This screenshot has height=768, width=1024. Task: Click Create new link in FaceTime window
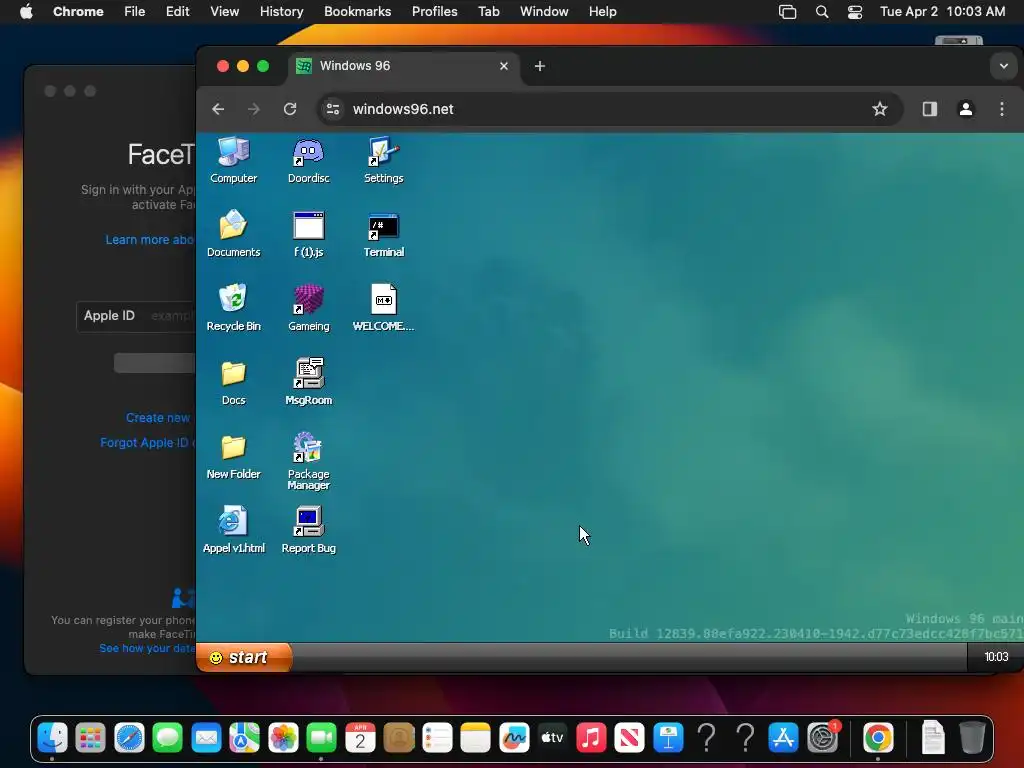point(158,417)
